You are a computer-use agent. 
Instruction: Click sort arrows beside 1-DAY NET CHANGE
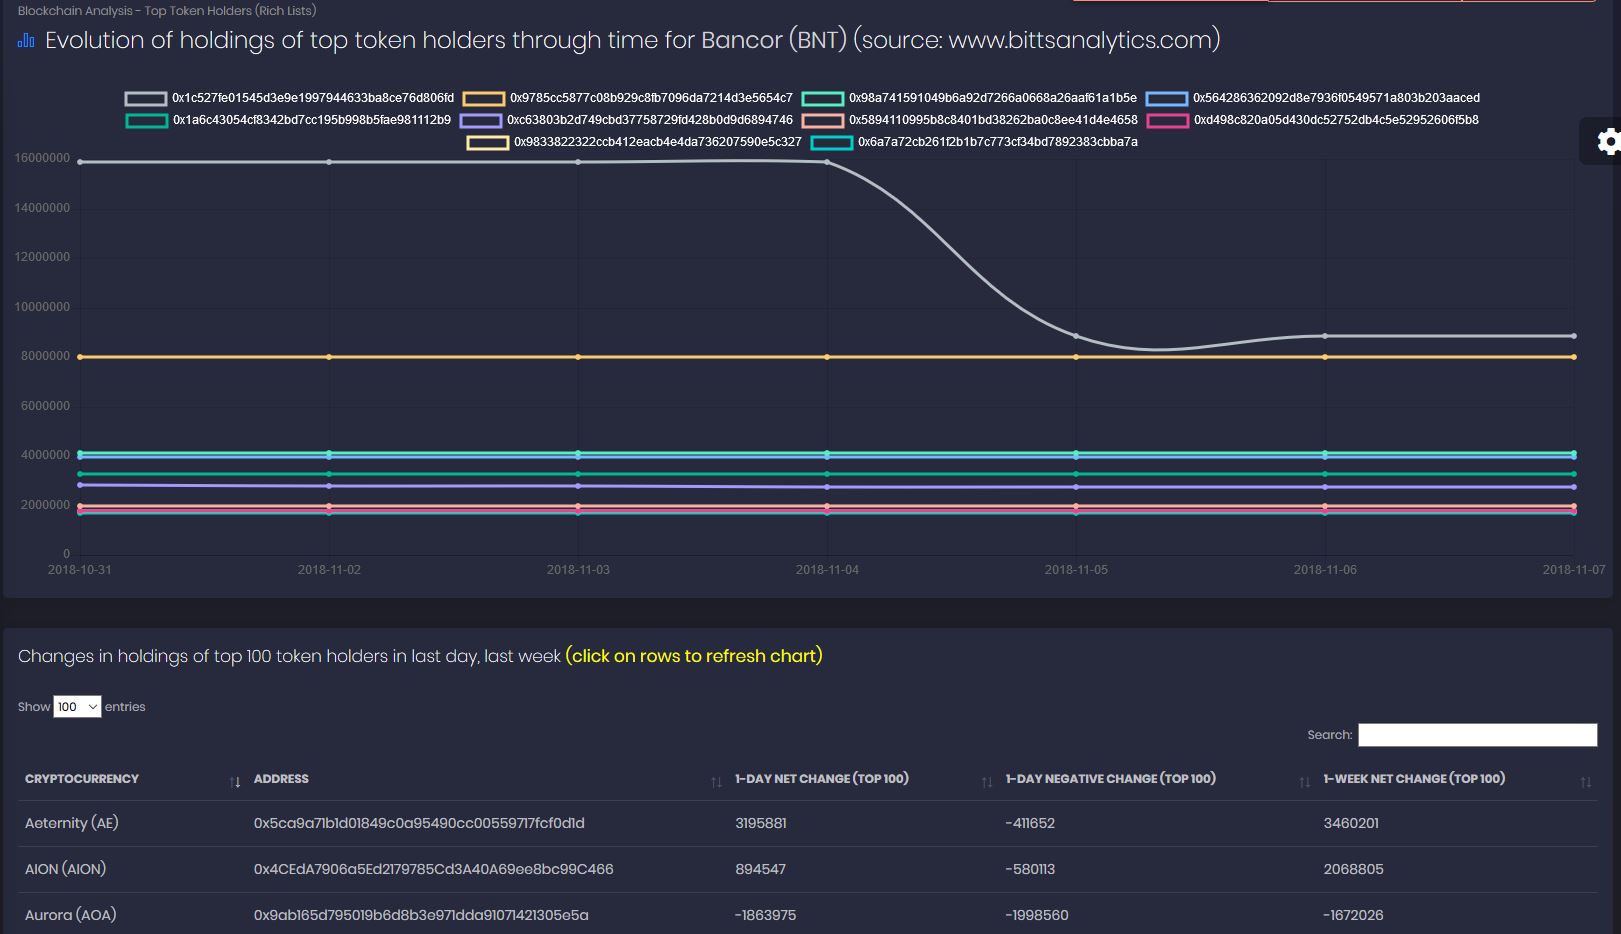tap(987, 782)
